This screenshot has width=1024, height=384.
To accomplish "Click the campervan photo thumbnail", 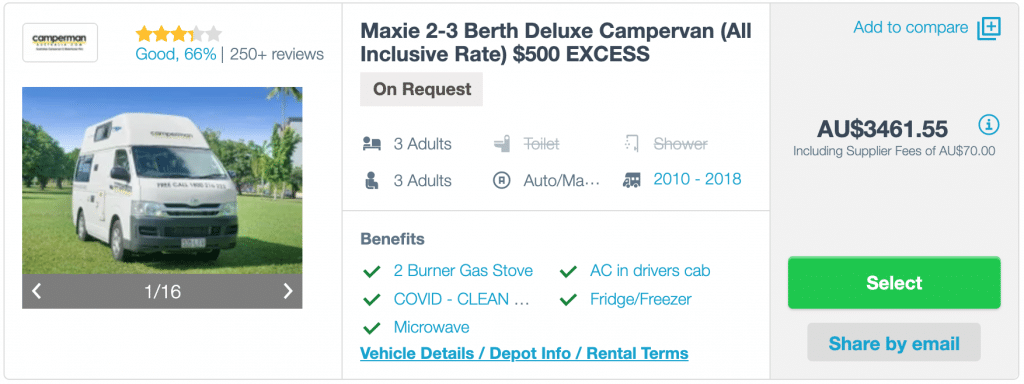I will (162, 181).
